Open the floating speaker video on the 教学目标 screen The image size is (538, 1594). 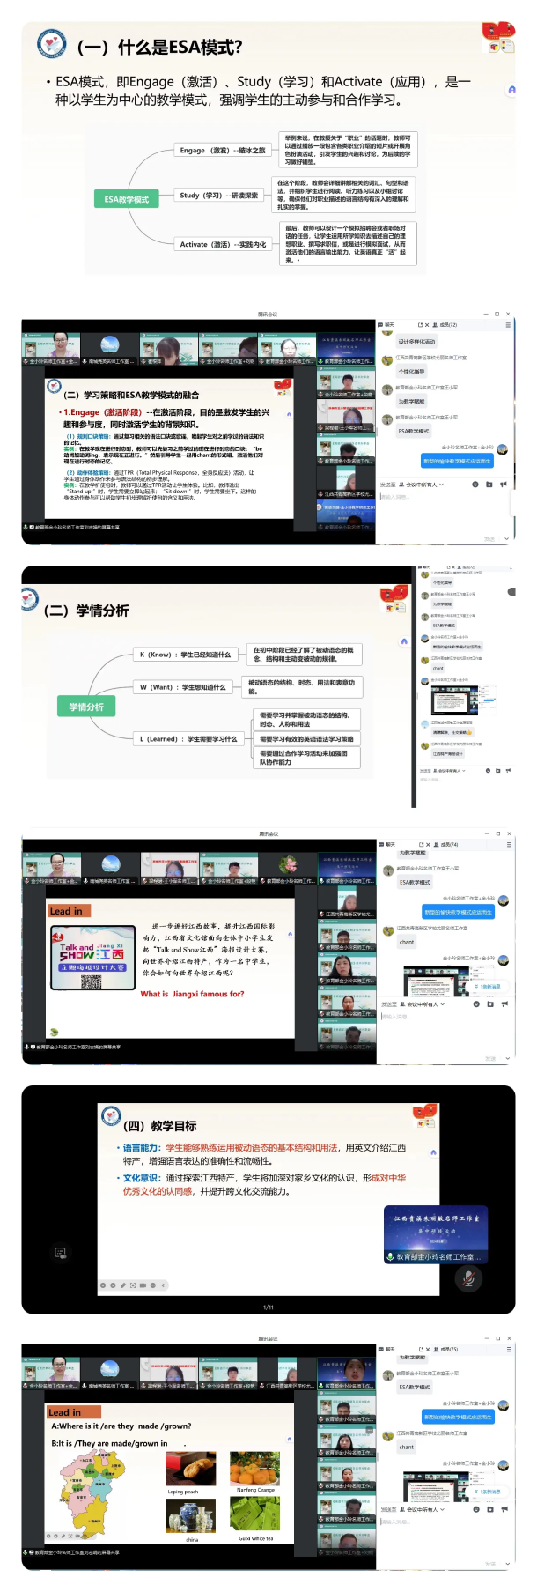(436, 1235)
